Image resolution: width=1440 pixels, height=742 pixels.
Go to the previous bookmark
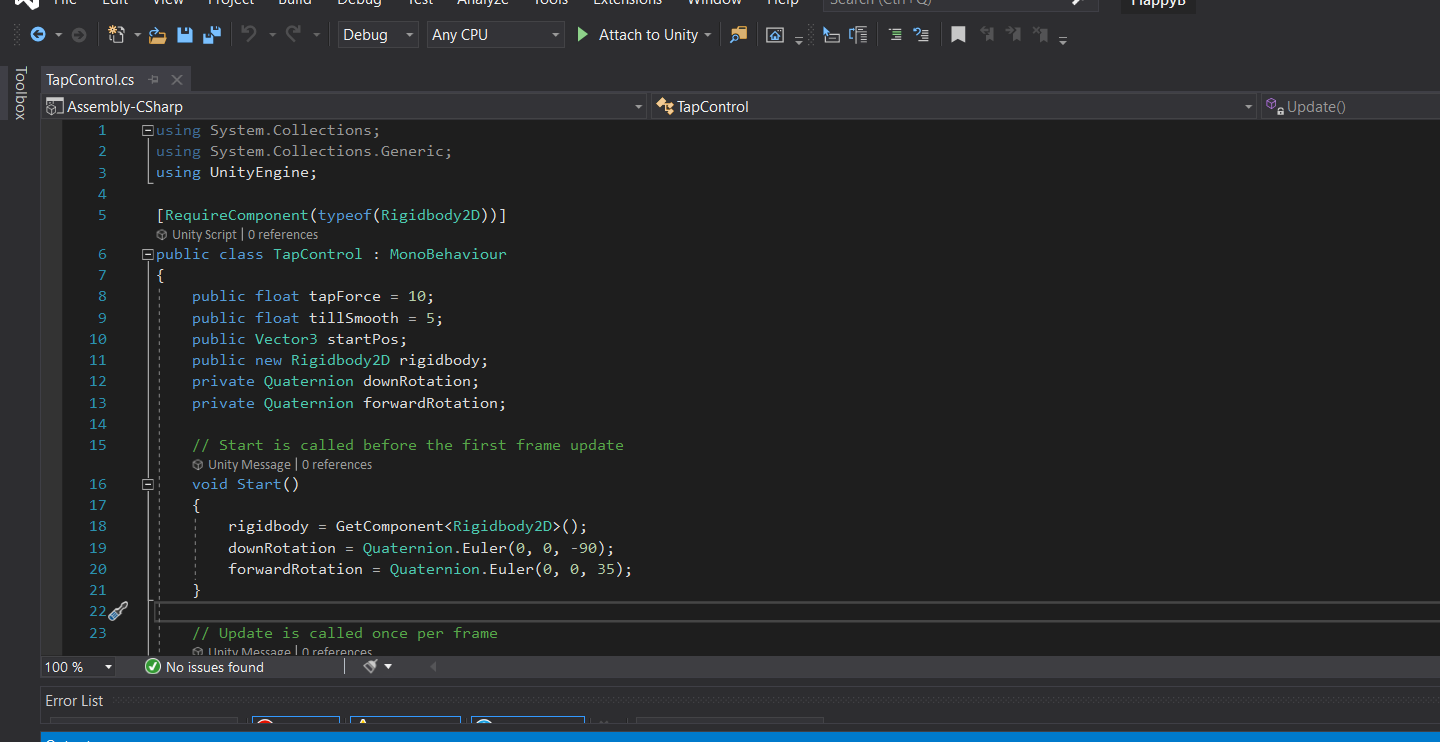click(987, 35)
